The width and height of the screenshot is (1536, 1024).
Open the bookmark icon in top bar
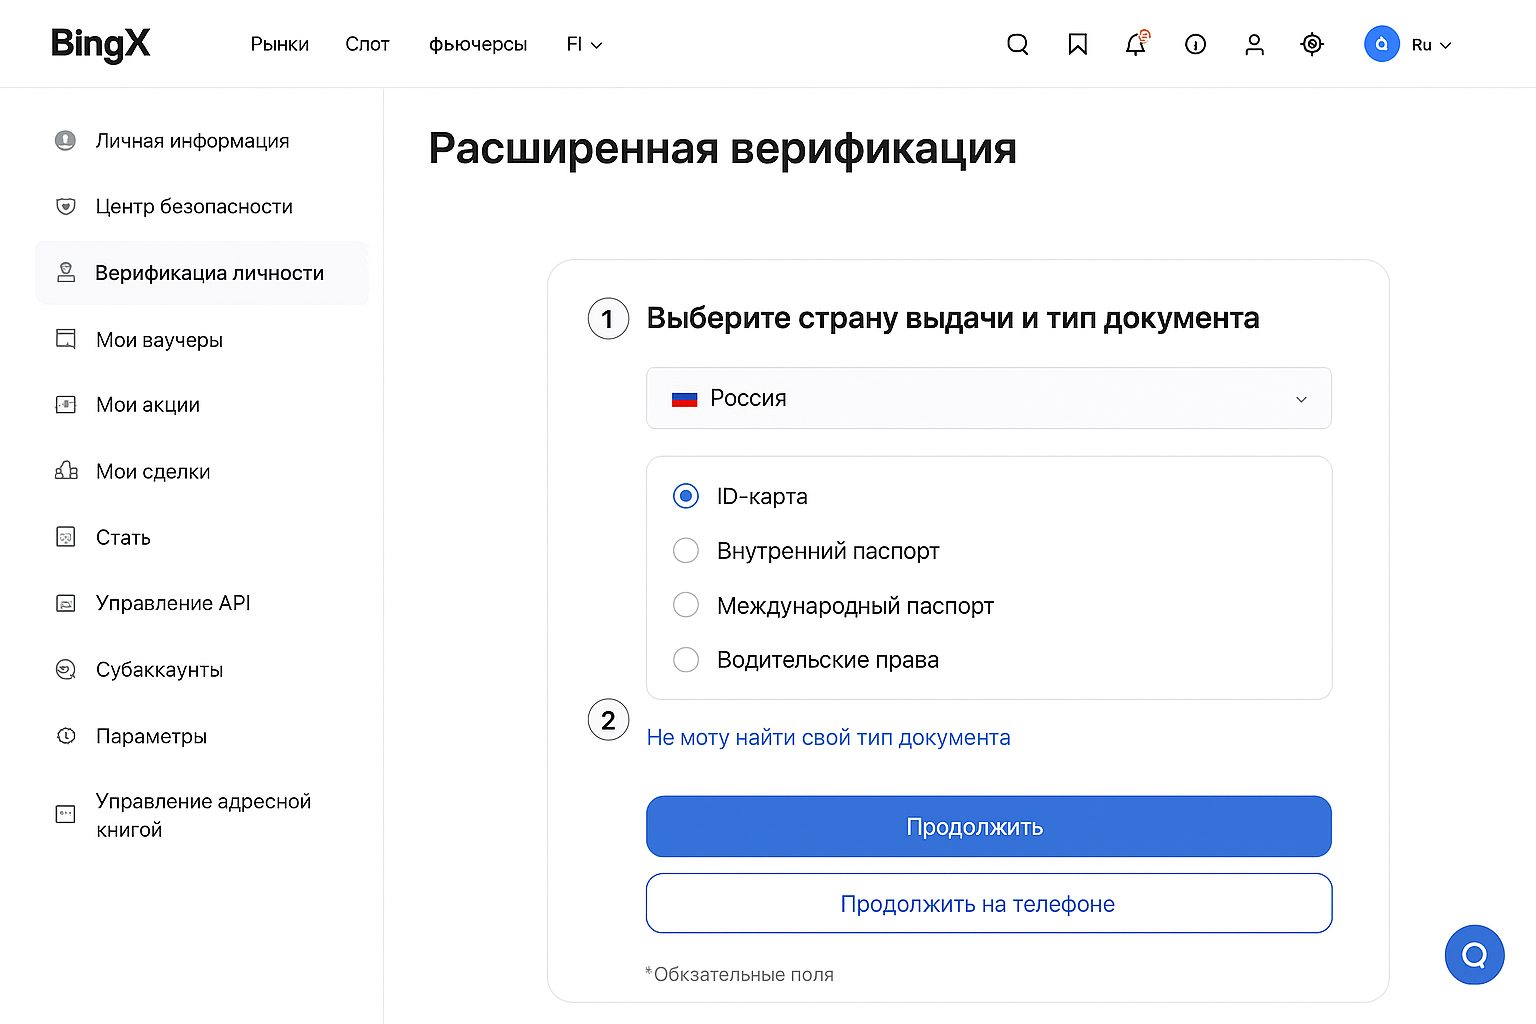pos(1077,45)
